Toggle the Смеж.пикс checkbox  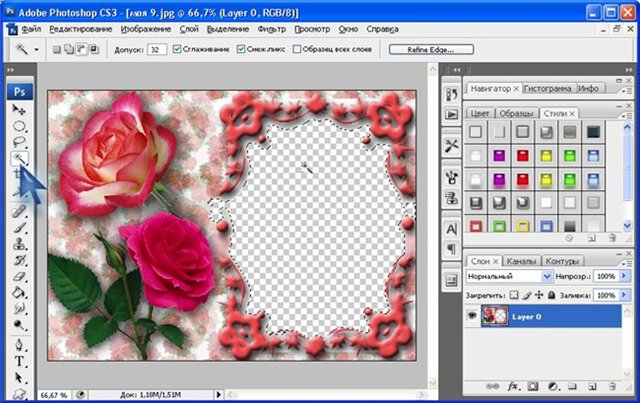[241, 48]
